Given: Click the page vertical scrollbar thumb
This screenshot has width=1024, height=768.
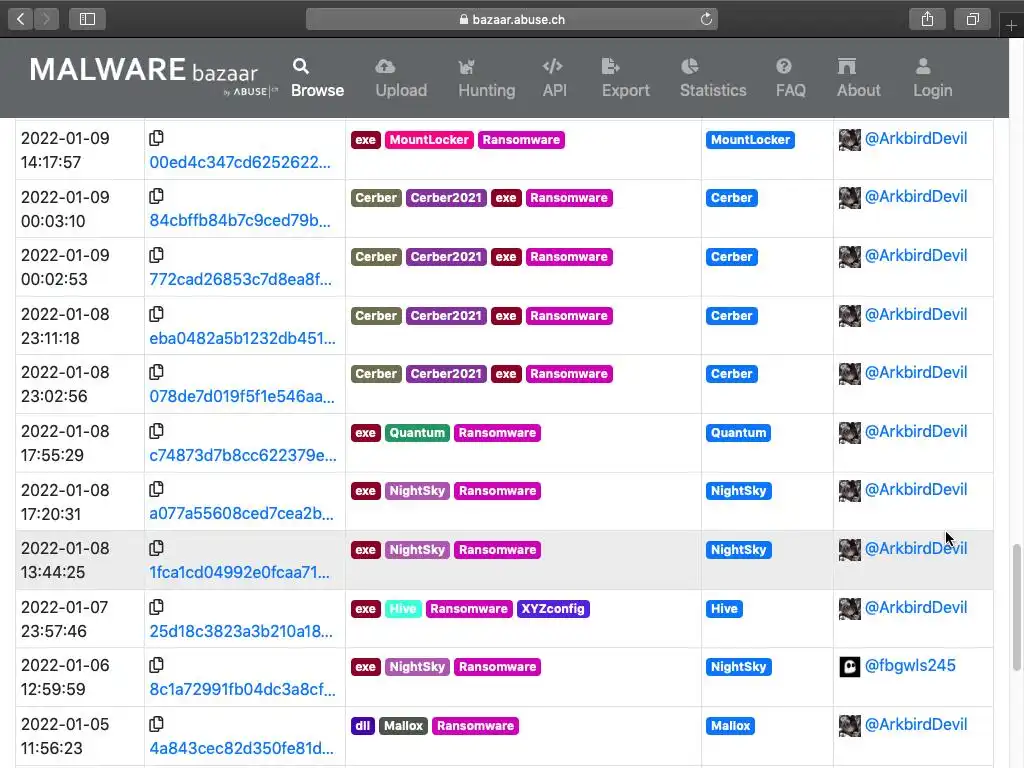Looking at the screenshot, I should click(x=1017, y=607).
